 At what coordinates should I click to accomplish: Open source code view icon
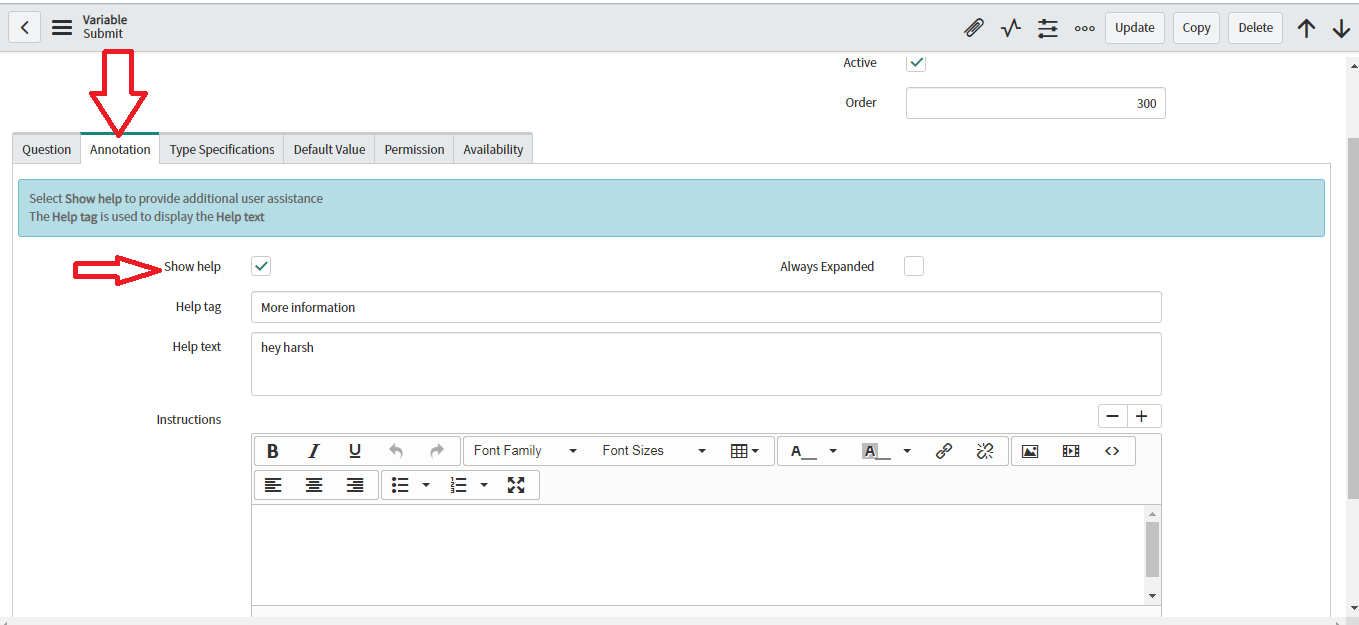pyautogui.click(x=1112, y=451)
